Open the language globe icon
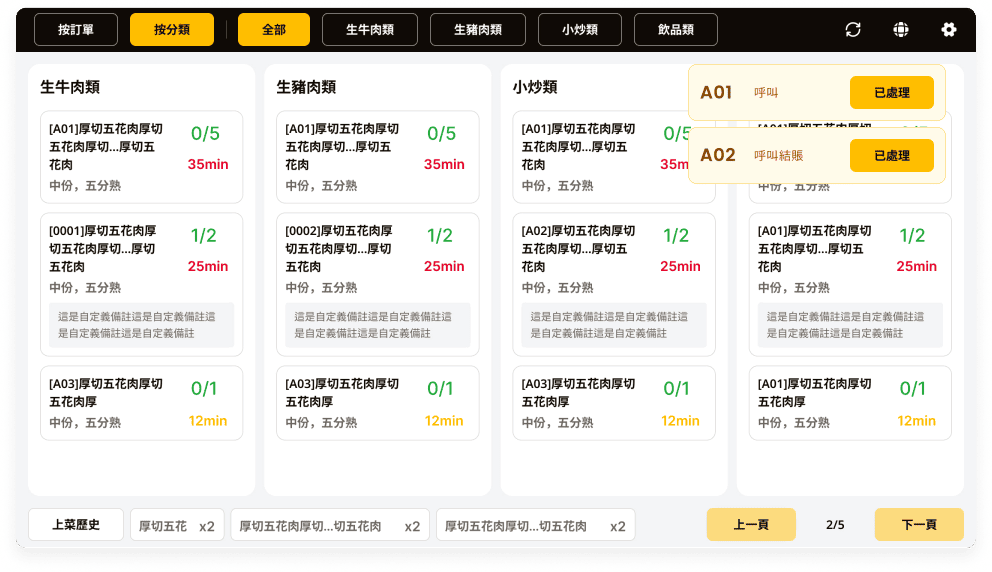 [x=901, y=30]
